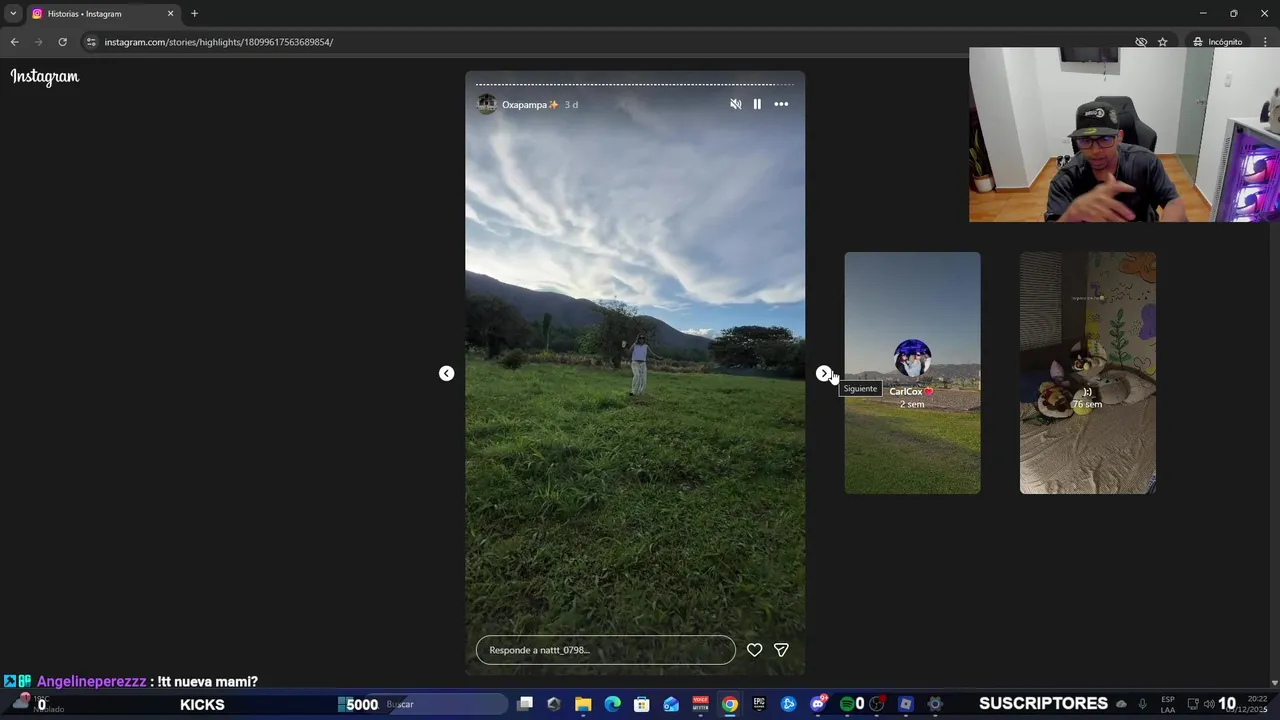Click the reply to nattt_0798 input field

tap(606, 650)
